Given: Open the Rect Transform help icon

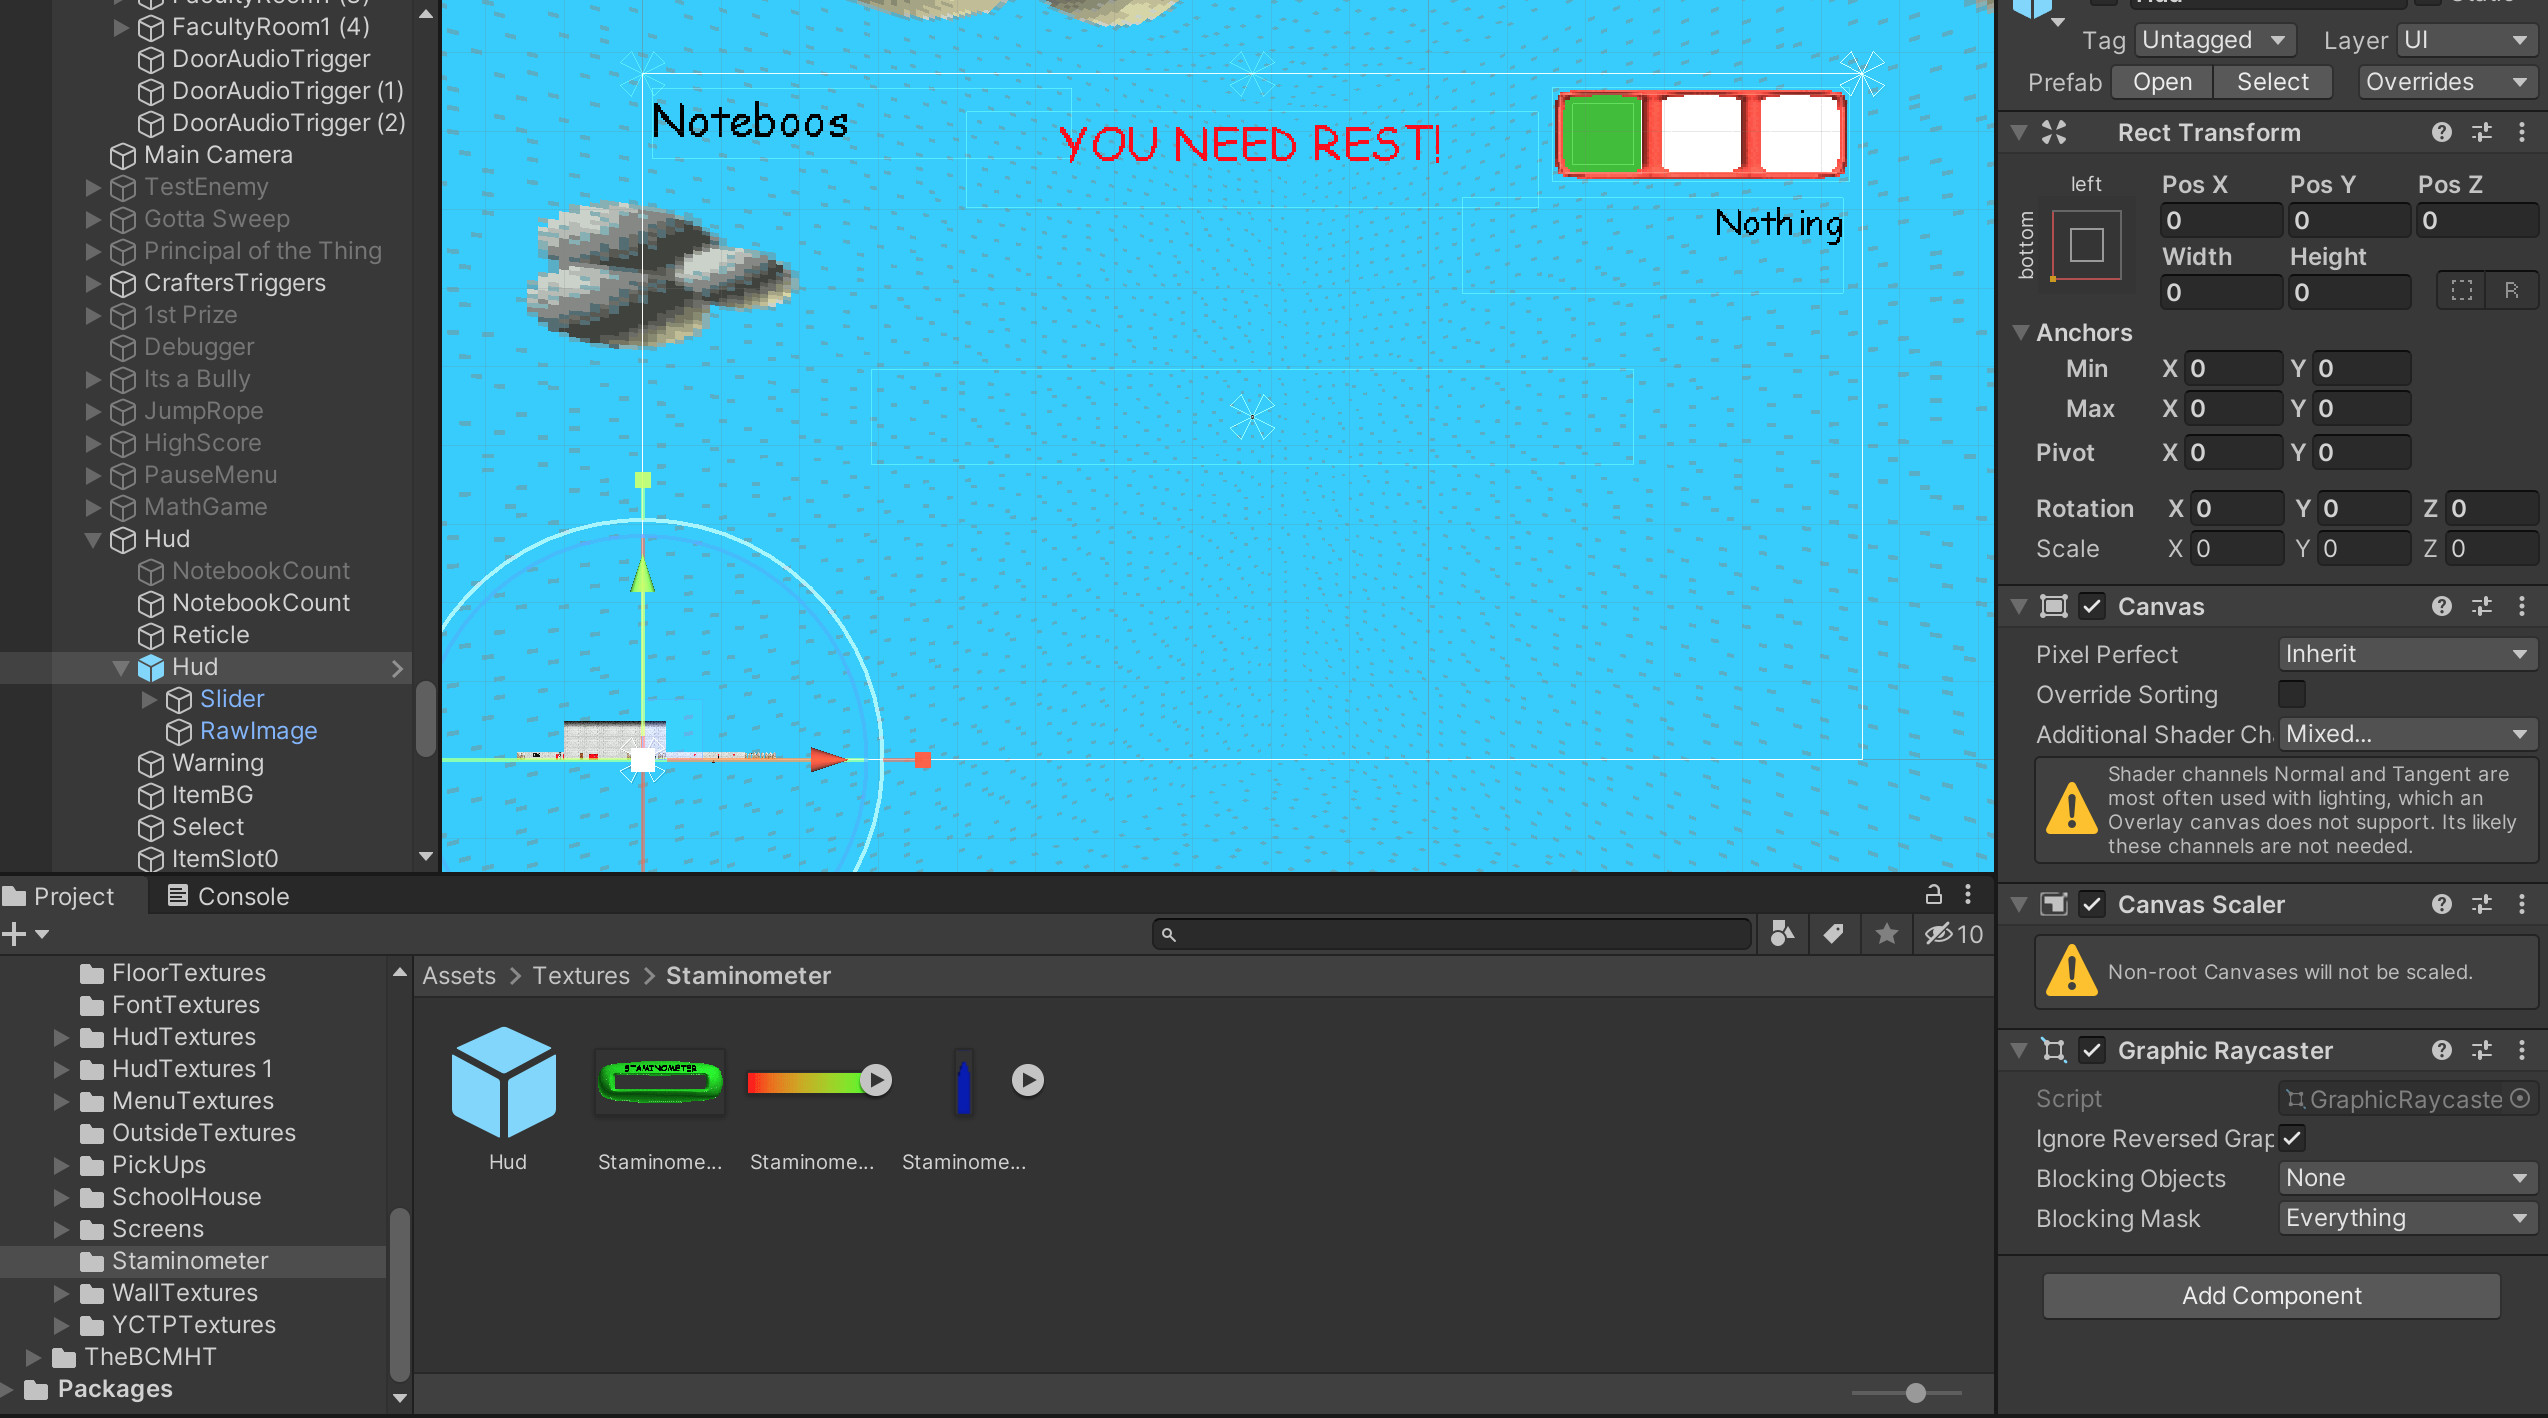Looking at the screenshot, I should tap(2442, 132).
